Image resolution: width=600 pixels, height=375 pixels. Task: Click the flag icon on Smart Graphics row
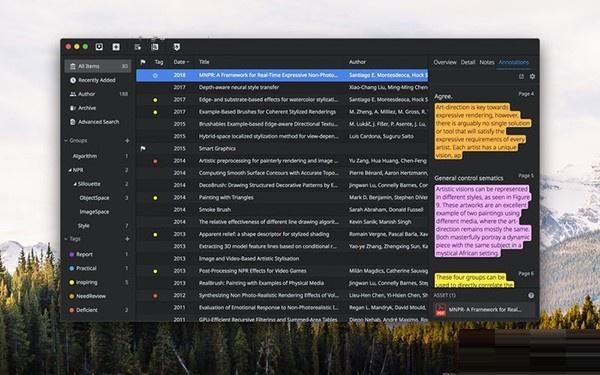(x=143, y=148)
